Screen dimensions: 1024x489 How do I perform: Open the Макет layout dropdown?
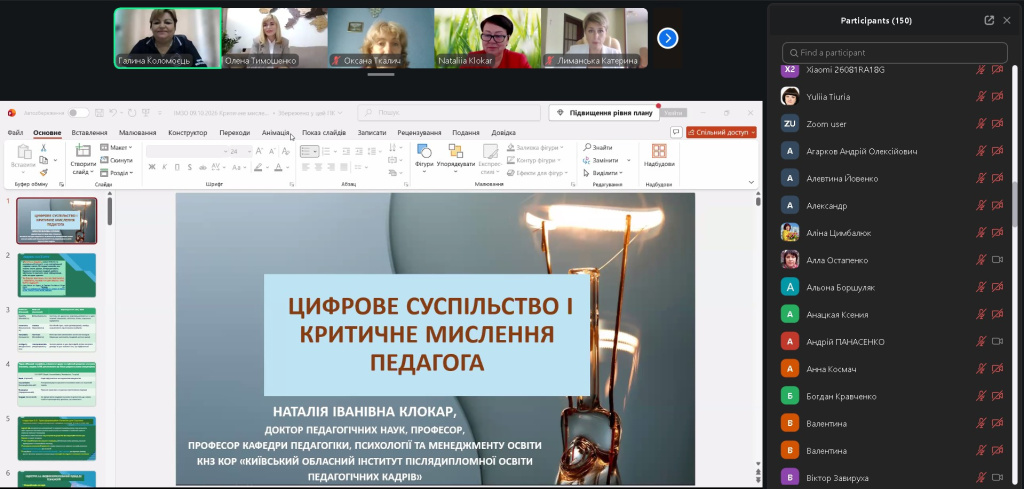116,148
